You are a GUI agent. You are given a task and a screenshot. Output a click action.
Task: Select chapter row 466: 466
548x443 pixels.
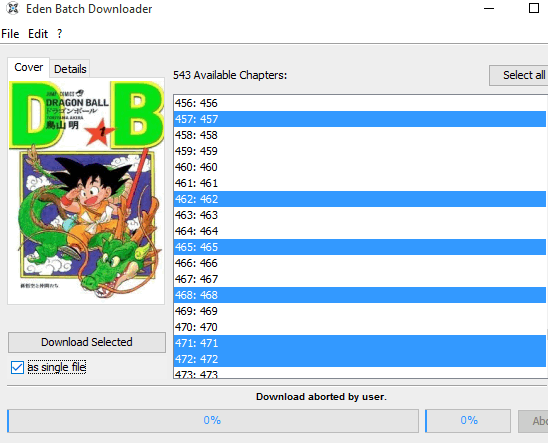(x=360, y=263)
